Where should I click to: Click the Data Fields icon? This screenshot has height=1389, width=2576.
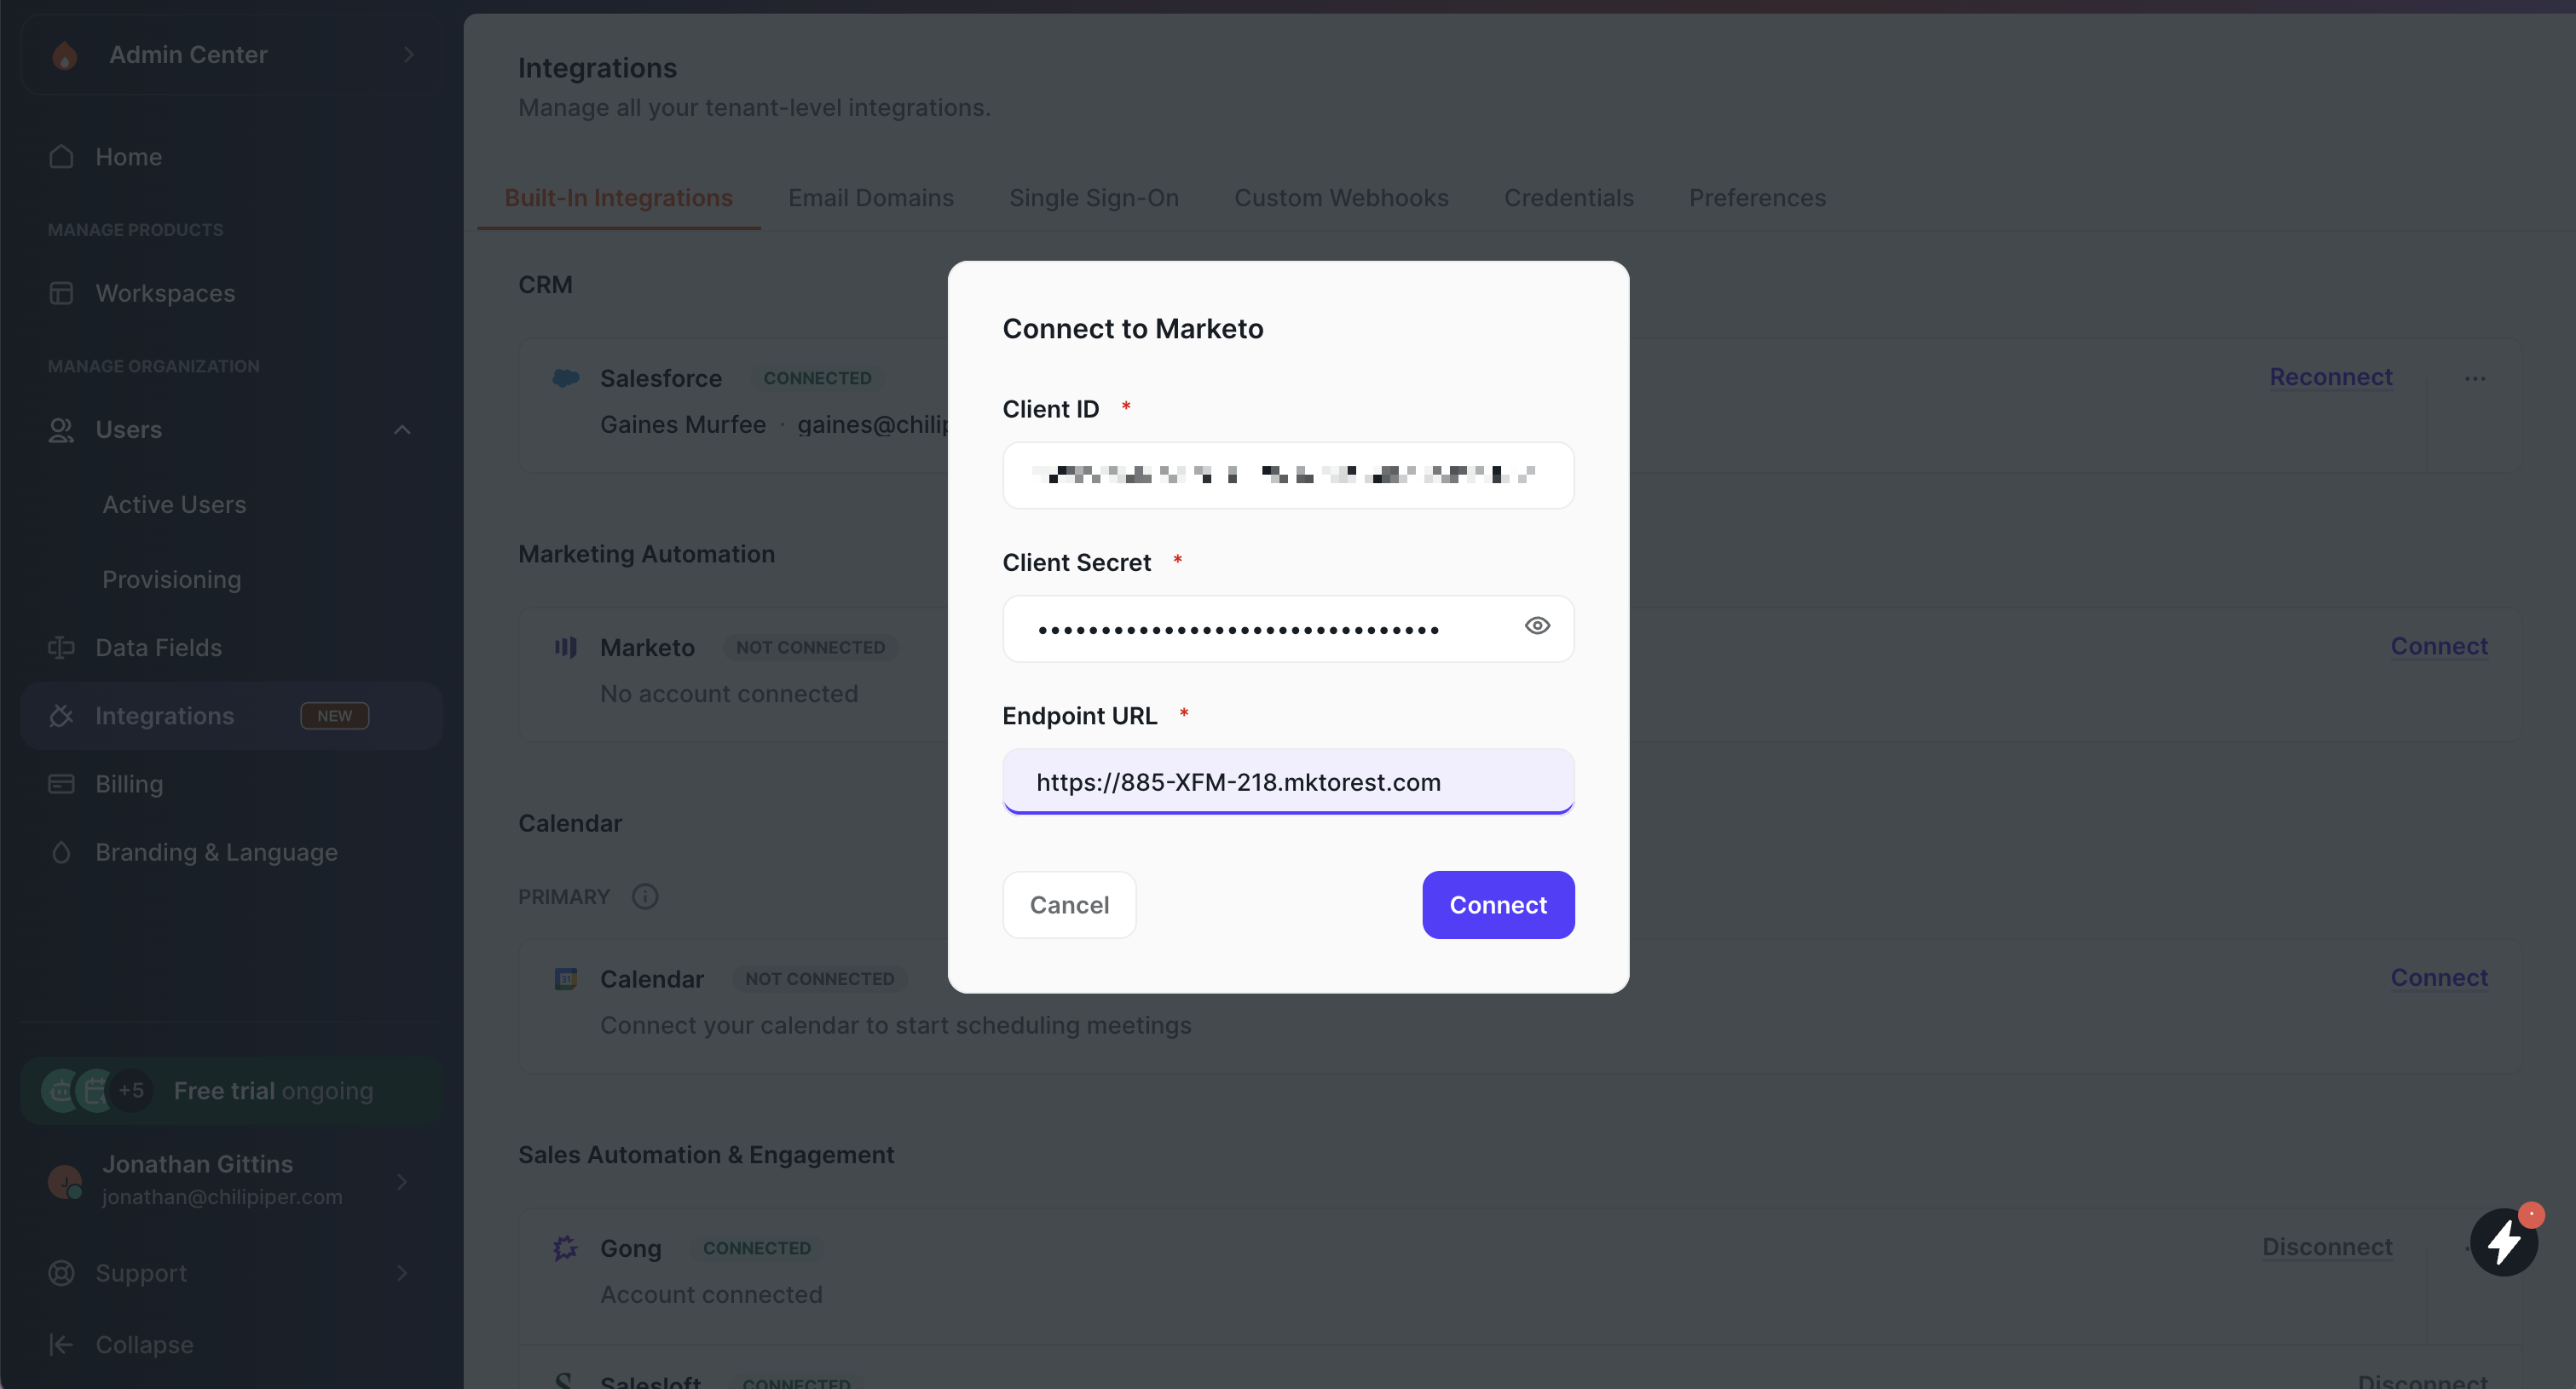click(x=61, y=648)
